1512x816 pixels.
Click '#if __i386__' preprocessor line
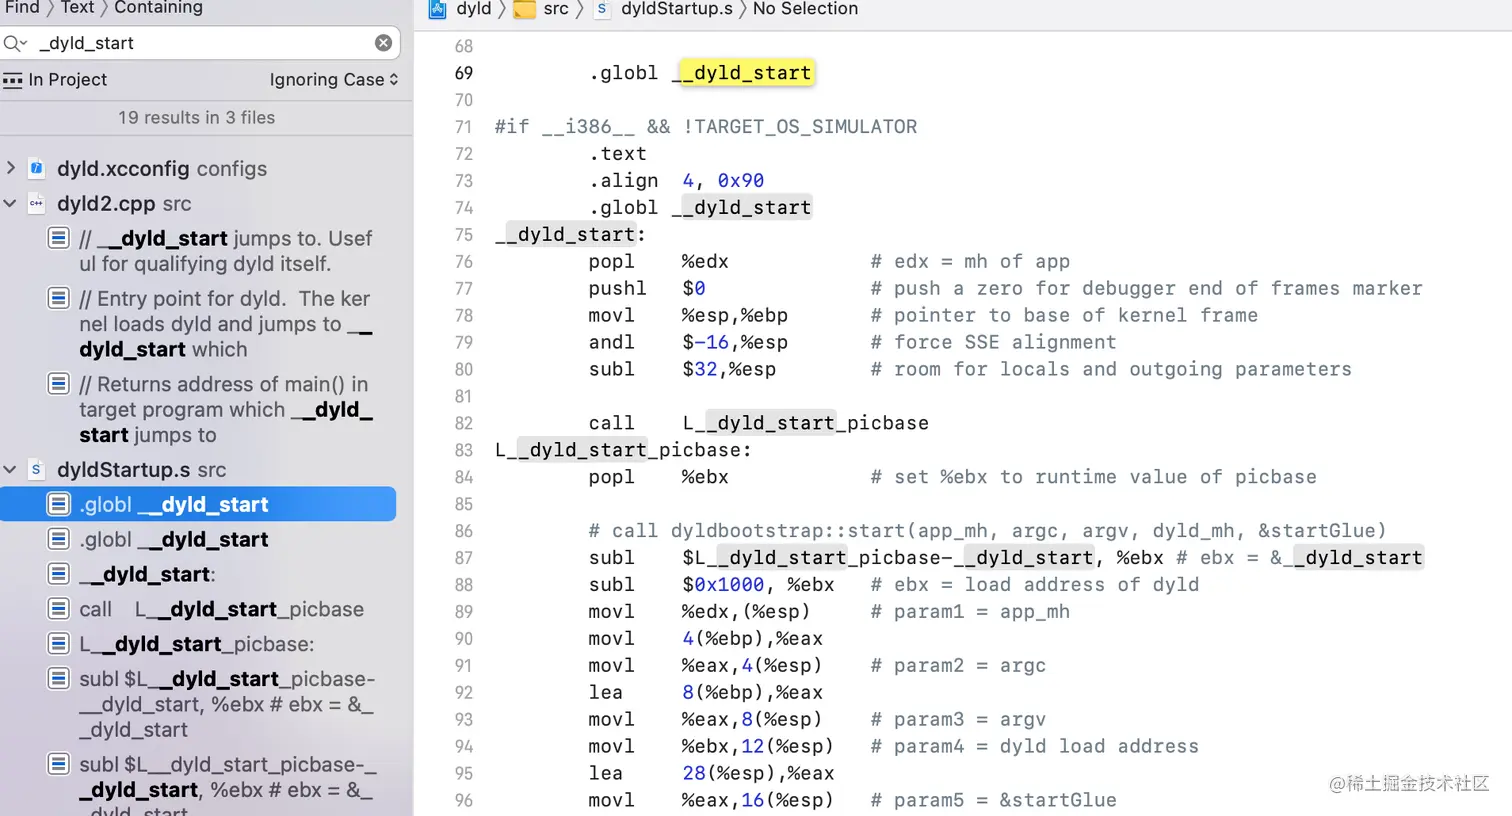tap(706, 127)
